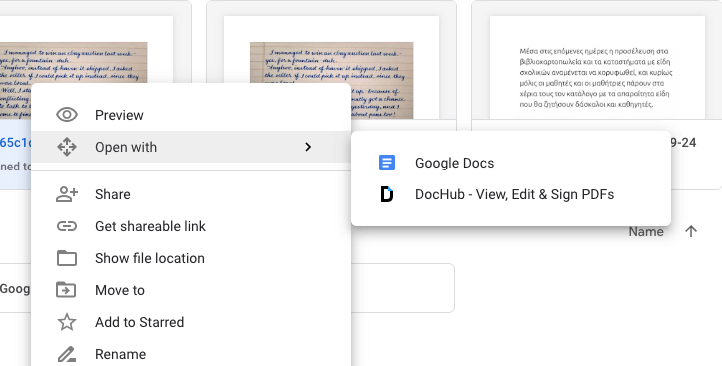Screen dimensions: 722x366
Task: Choose the Move to menu entry
Action: (191, 290)
